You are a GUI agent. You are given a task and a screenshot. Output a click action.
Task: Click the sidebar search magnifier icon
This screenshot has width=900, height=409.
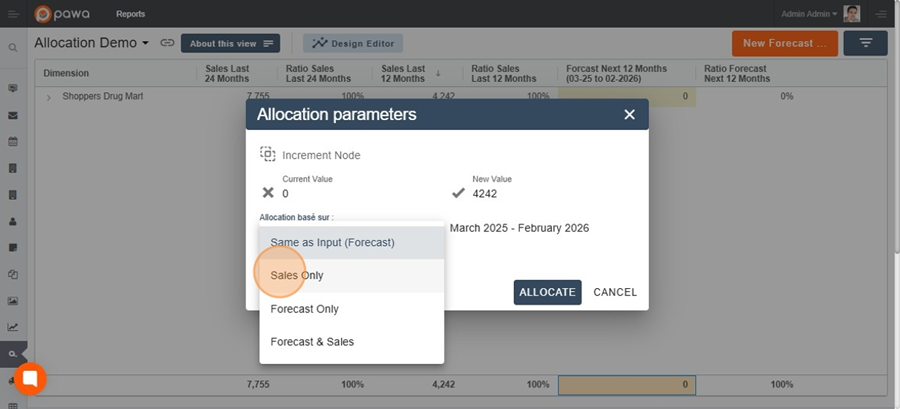click(13, 48)
